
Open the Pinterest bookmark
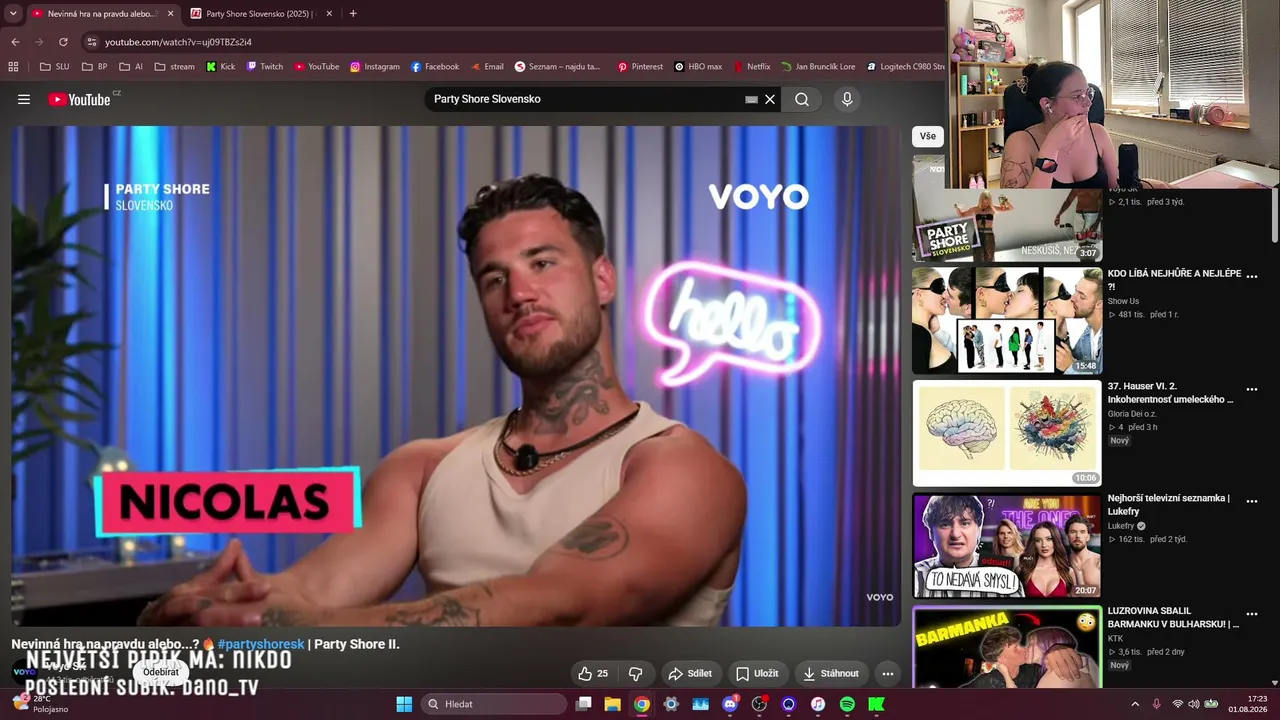(x=640, y=67)
